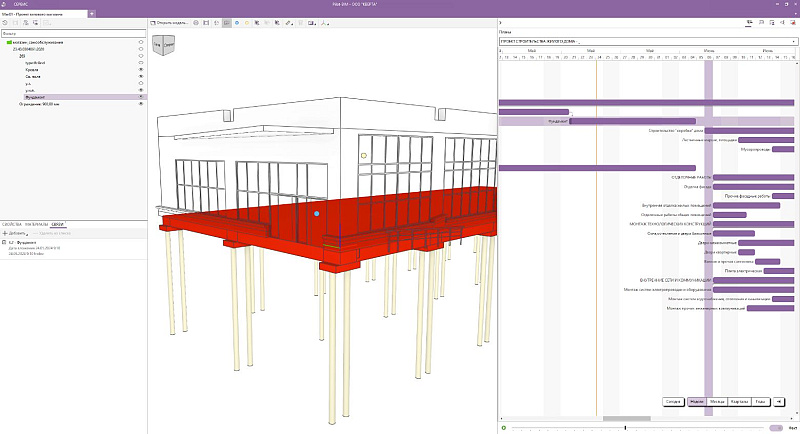Add a new project tab with plus button
Viewport: 800px width, 434px height.
92,14
